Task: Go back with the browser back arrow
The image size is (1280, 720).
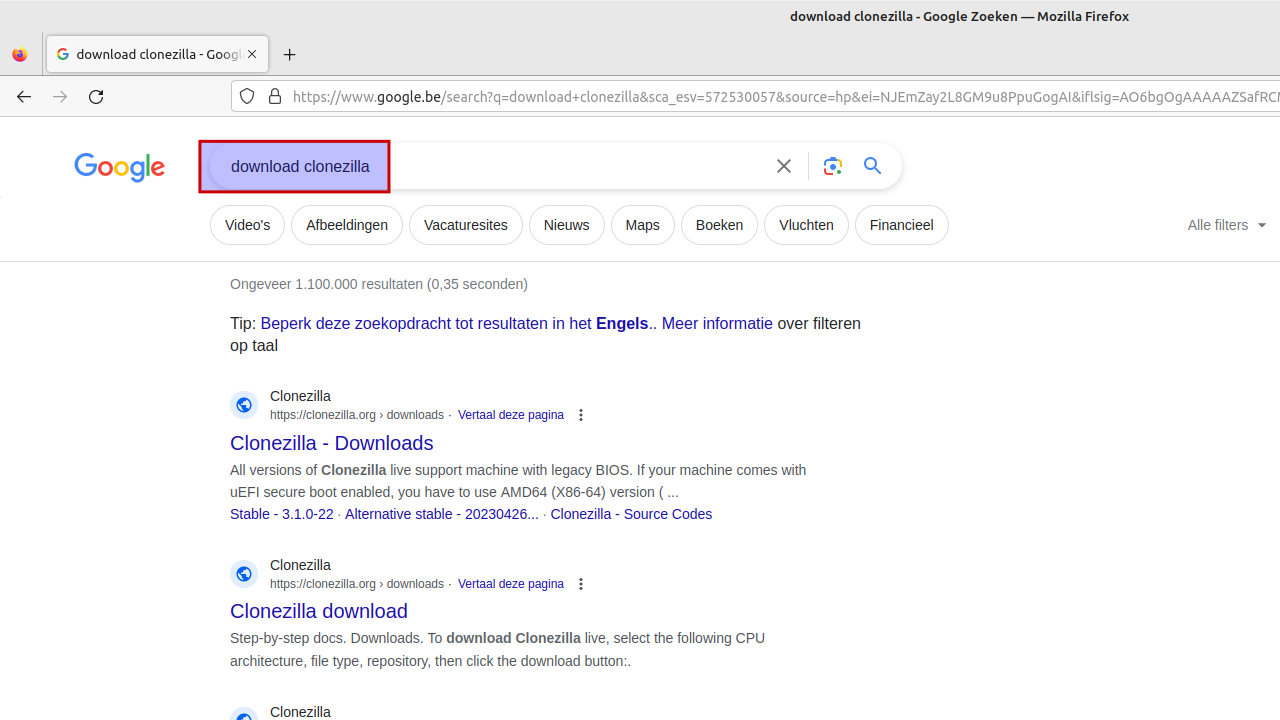Action: click(24, 97)
